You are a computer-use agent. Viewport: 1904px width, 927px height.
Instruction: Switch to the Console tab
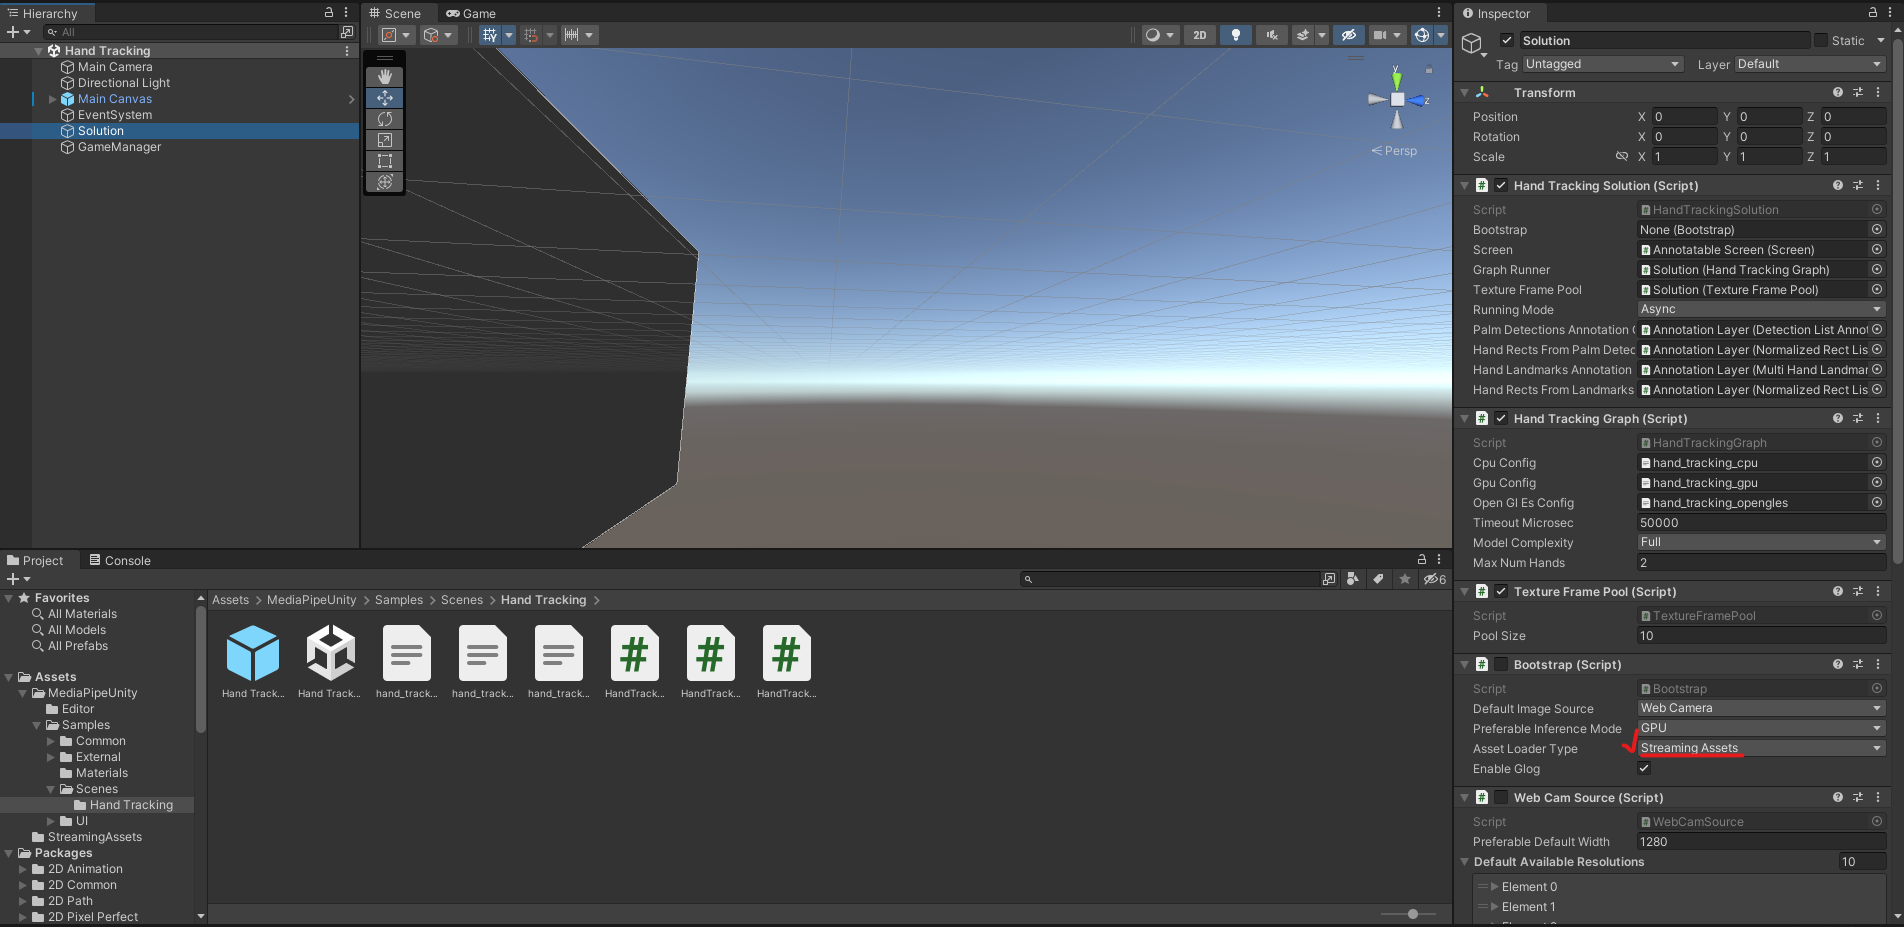pyautogui.click(x=120, y=560)
